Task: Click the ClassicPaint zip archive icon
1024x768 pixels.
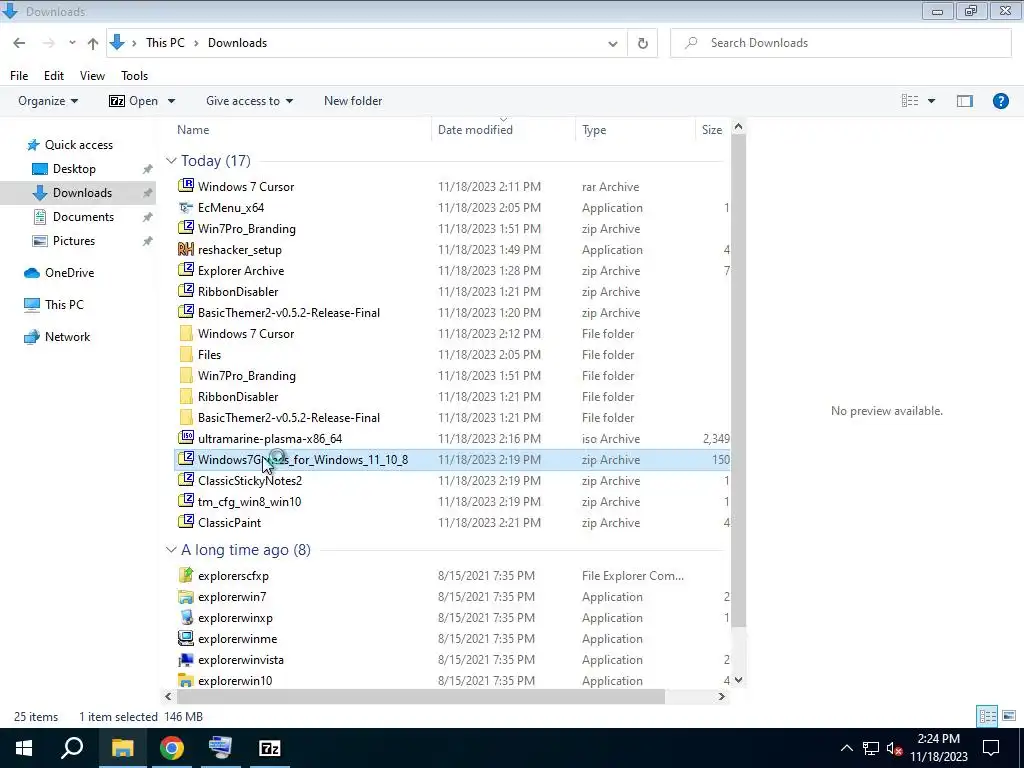Action: (x=186, y=522)
